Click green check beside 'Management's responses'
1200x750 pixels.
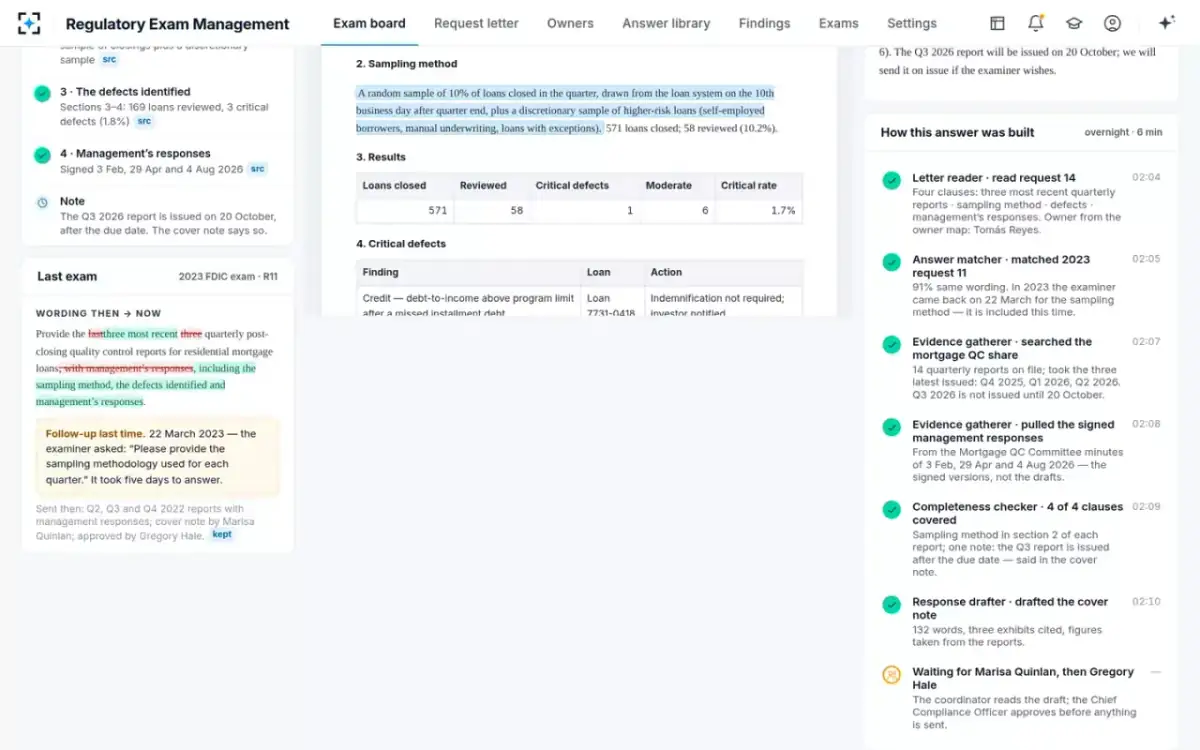[x=42, y=155]
